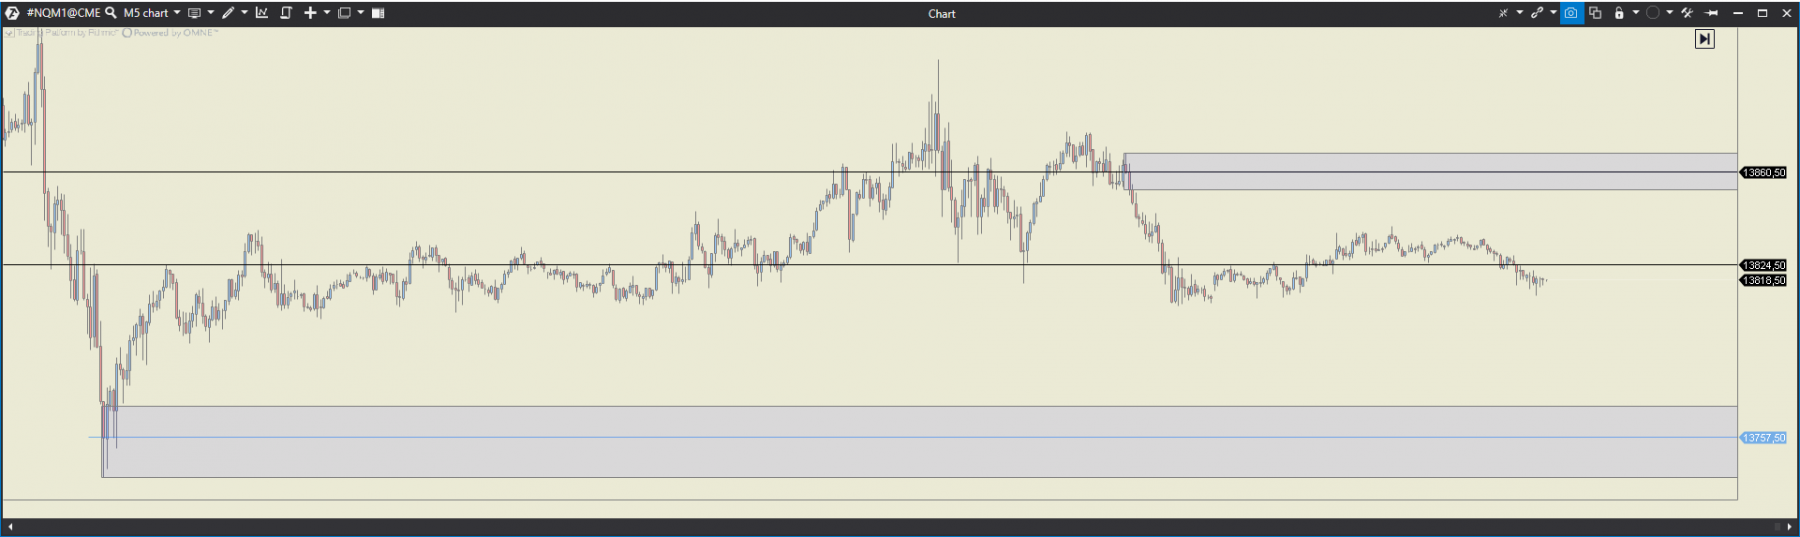Open symbol search magnifier icon
This screenshot has height=537, width=1800.
coord(111,13)
